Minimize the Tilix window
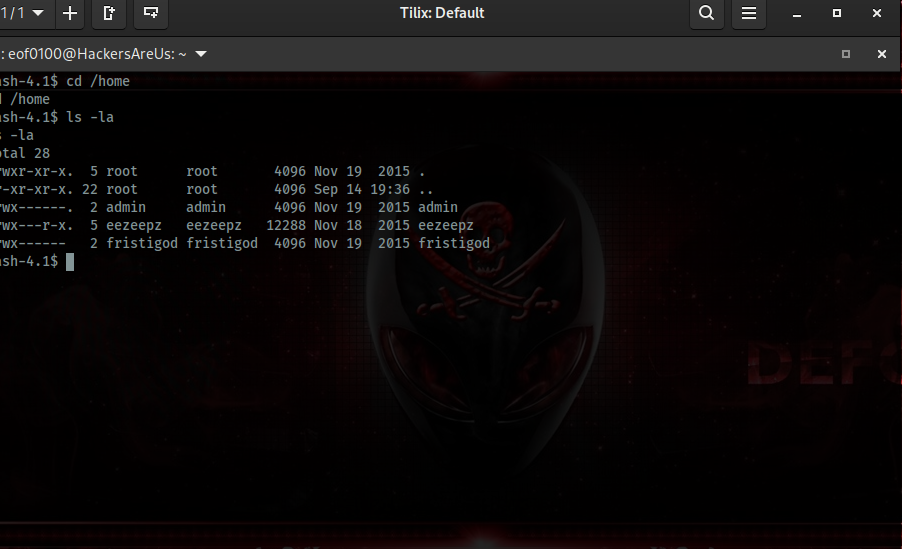The height and width of the screenshot is (549, 902). click(x=797, y=14)
